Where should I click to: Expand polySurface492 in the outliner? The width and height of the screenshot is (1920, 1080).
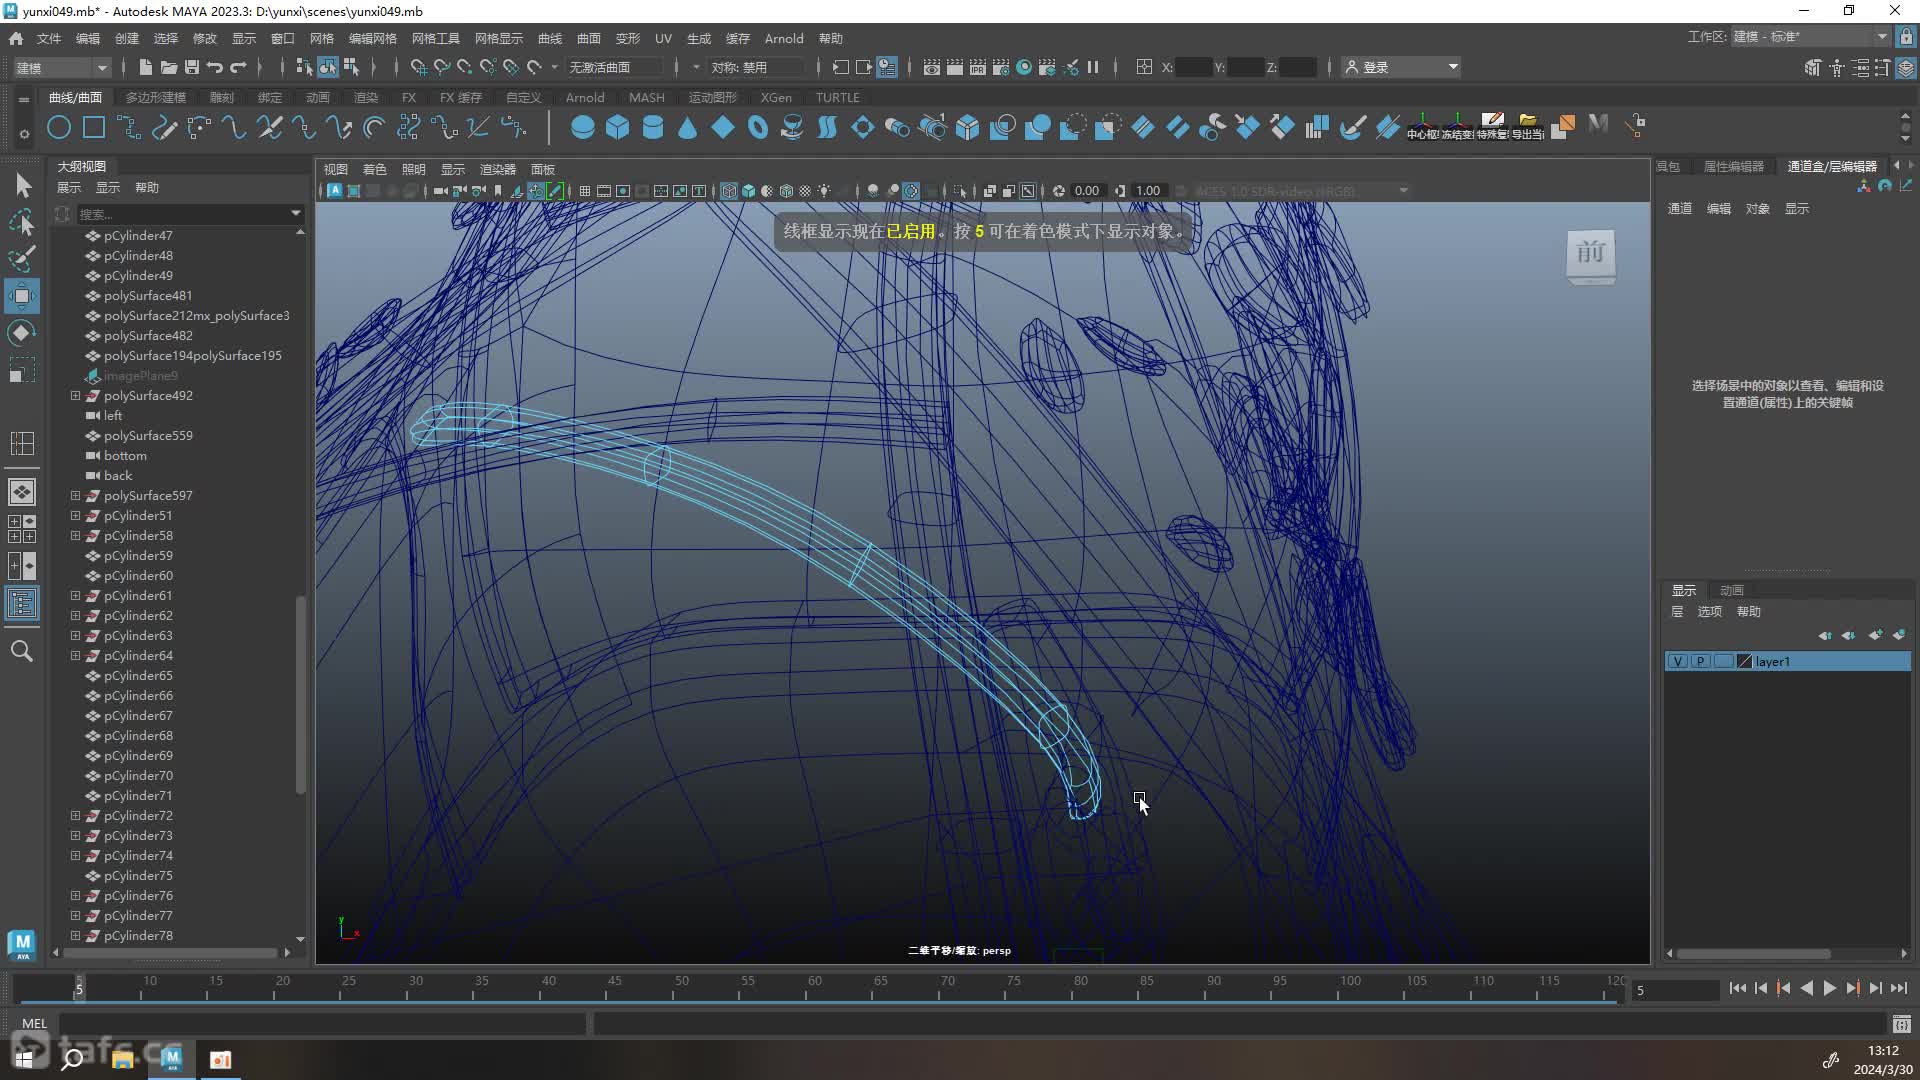coord(75,396)
